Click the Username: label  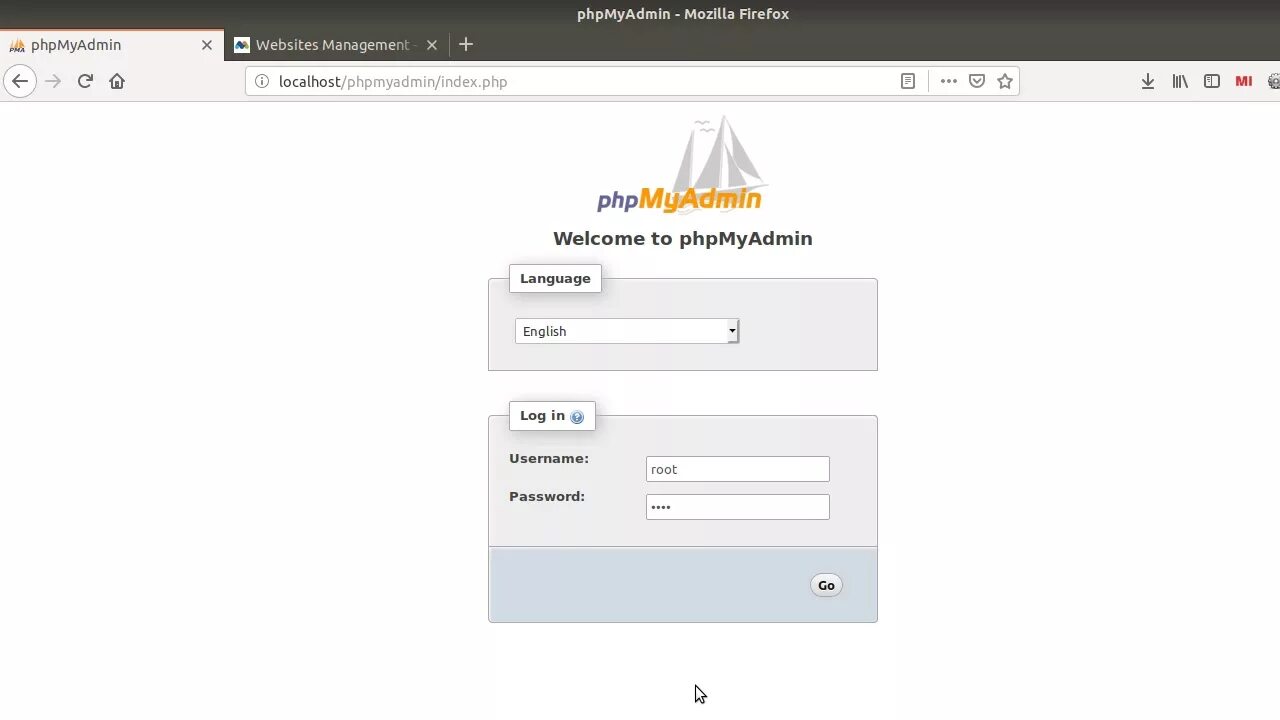tap(549, 458)
